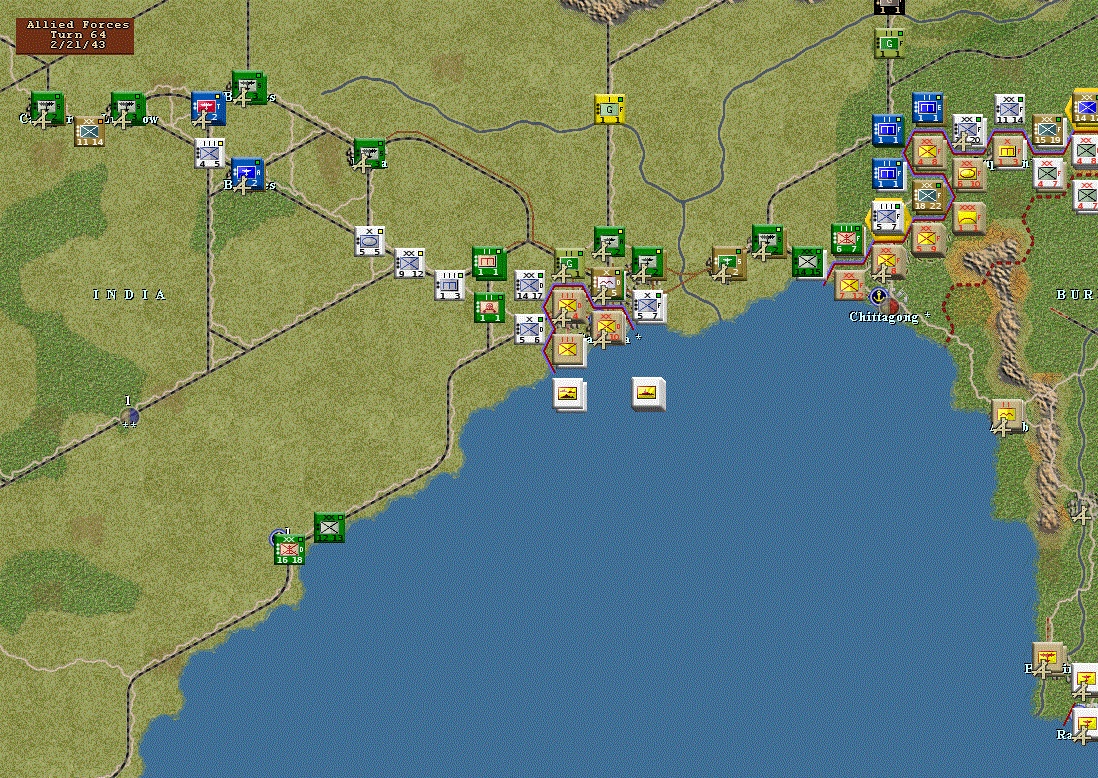The height and width of the screenshot is (778, 1098).
Task: Select the brown 18-22 division counter
Action: 928,196
